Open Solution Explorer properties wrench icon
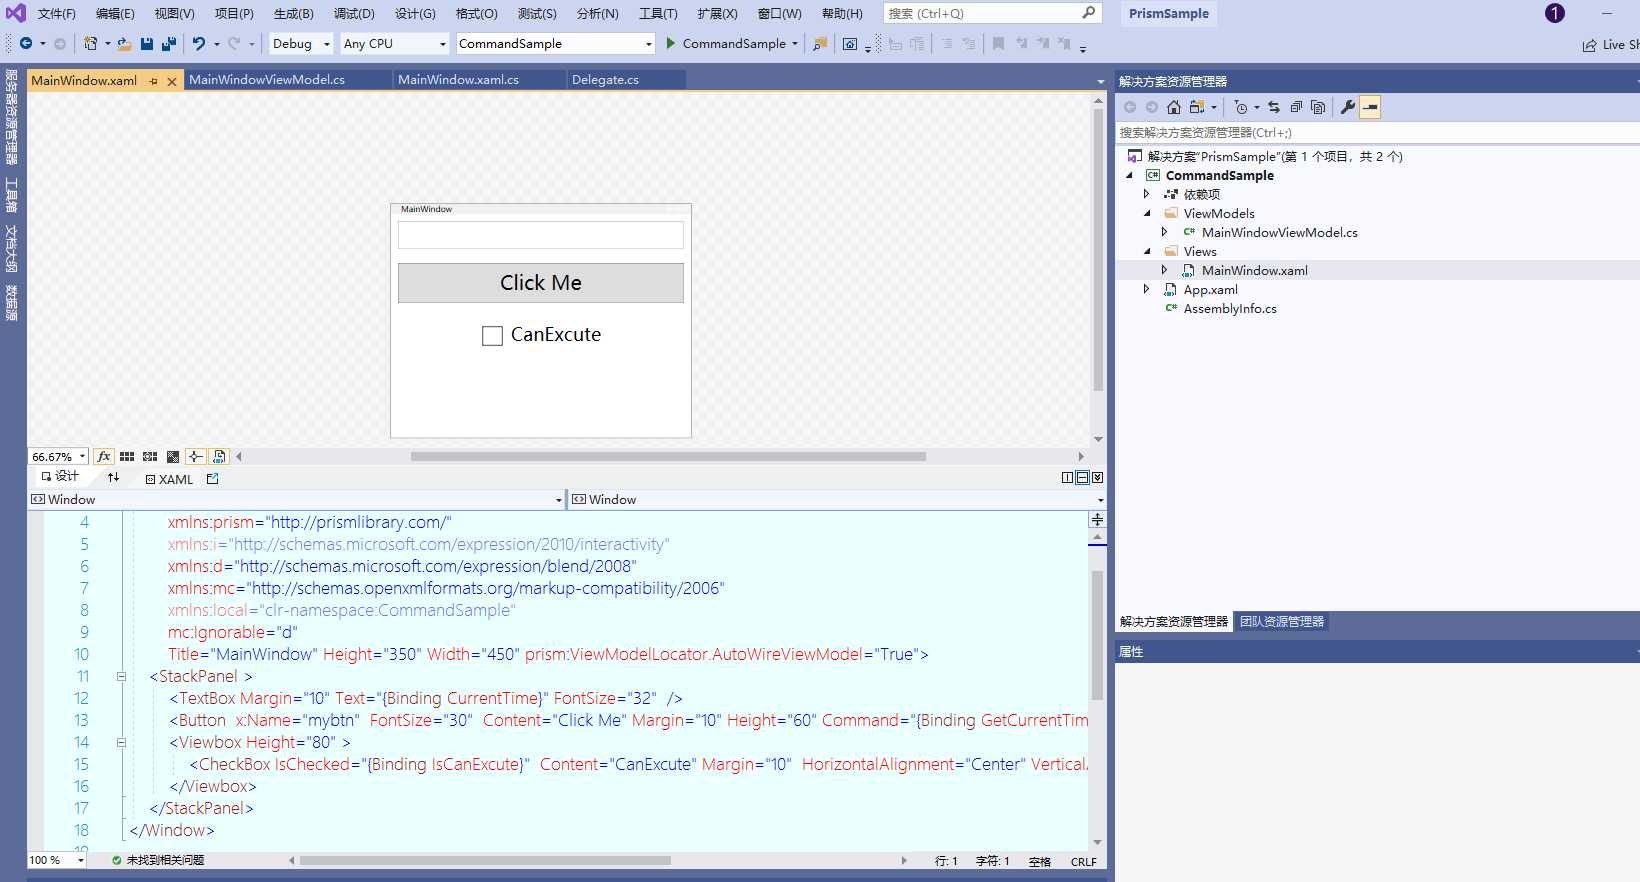Viewport: 1640px width, 882px height. [1348, 107]
